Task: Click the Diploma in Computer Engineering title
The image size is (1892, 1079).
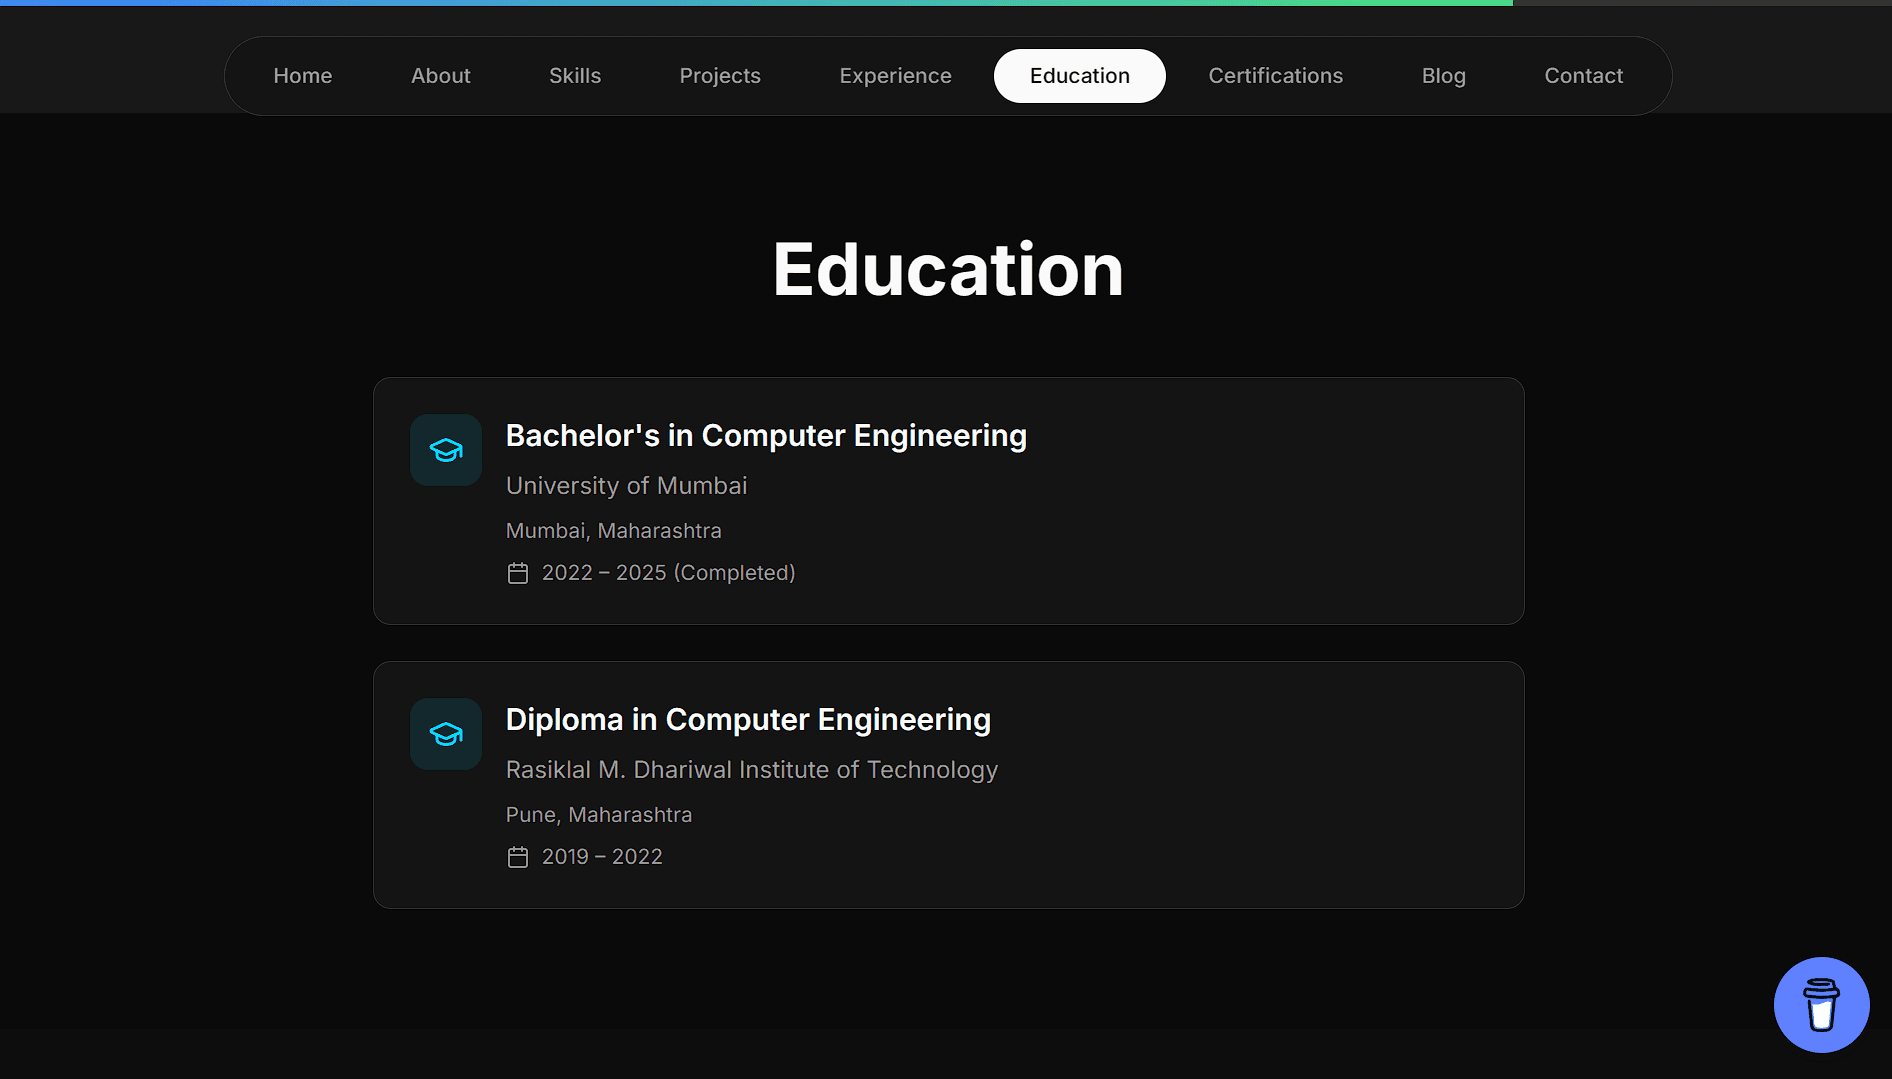Action: tap(748, 720)
